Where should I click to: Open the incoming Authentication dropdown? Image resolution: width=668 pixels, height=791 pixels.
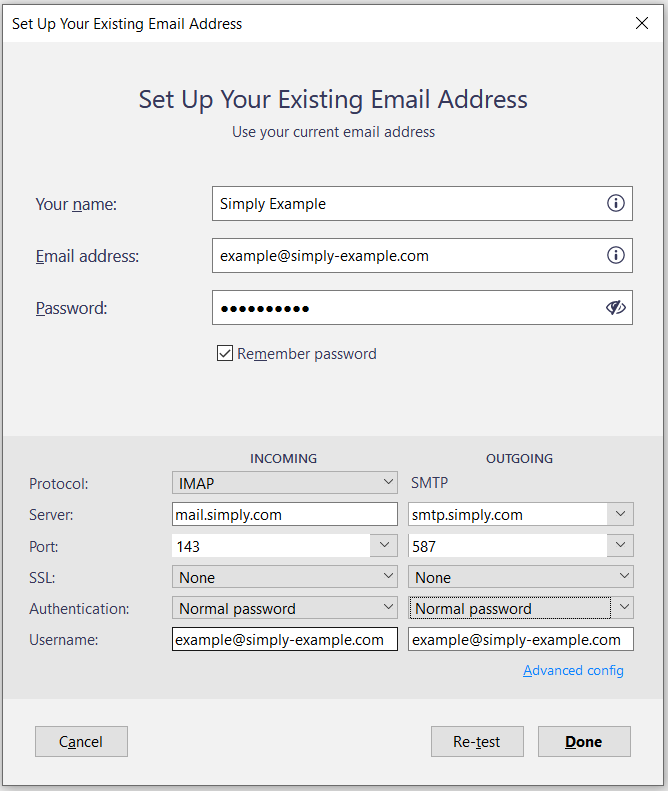click(285, 608)
